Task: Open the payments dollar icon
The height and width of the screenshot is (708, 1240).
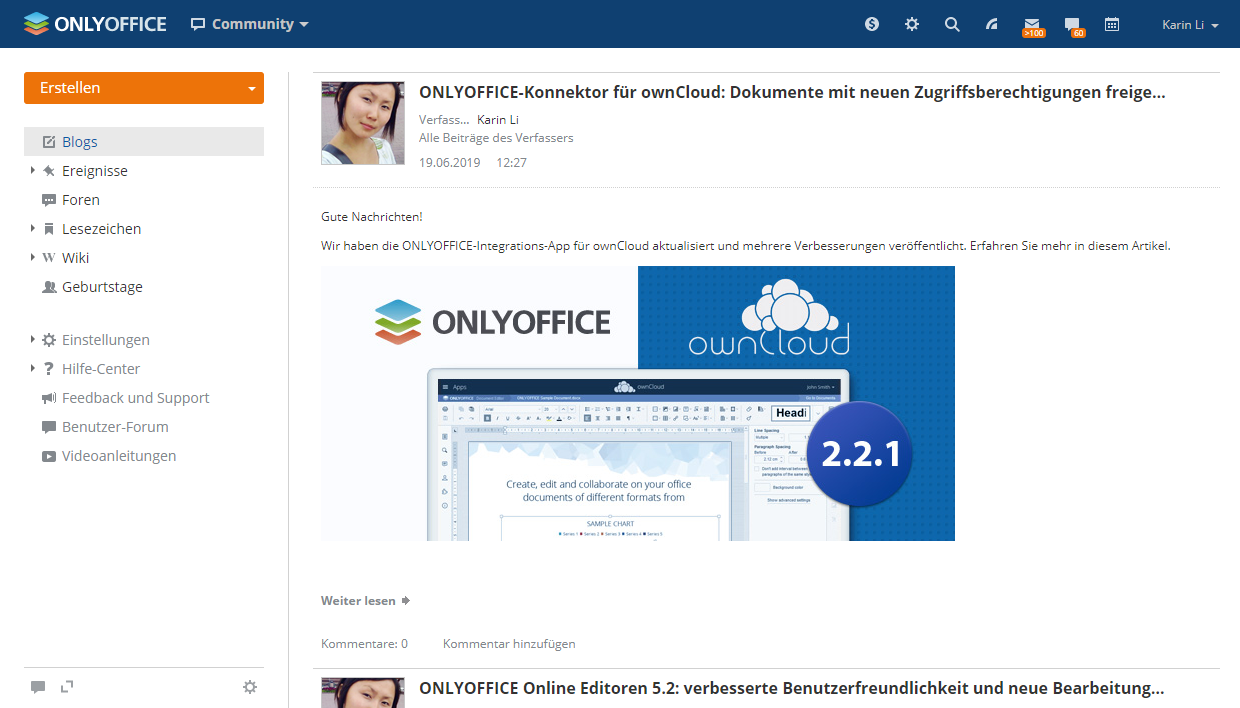Action: click(872, 24)
